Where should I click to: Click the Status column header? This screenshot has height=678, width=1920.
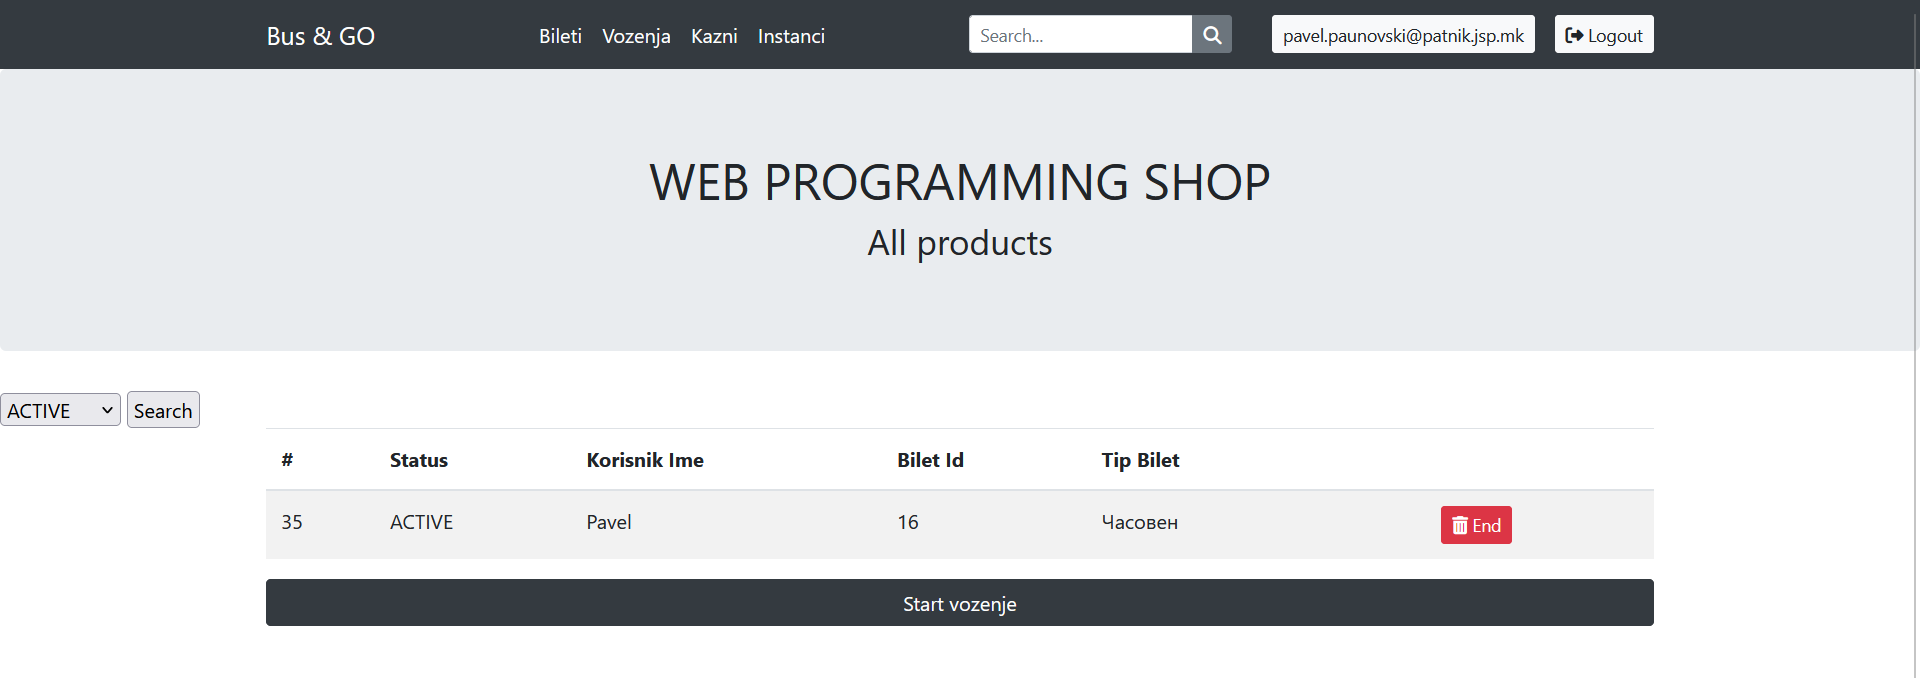pyautogui.click(x=418, y=460)
